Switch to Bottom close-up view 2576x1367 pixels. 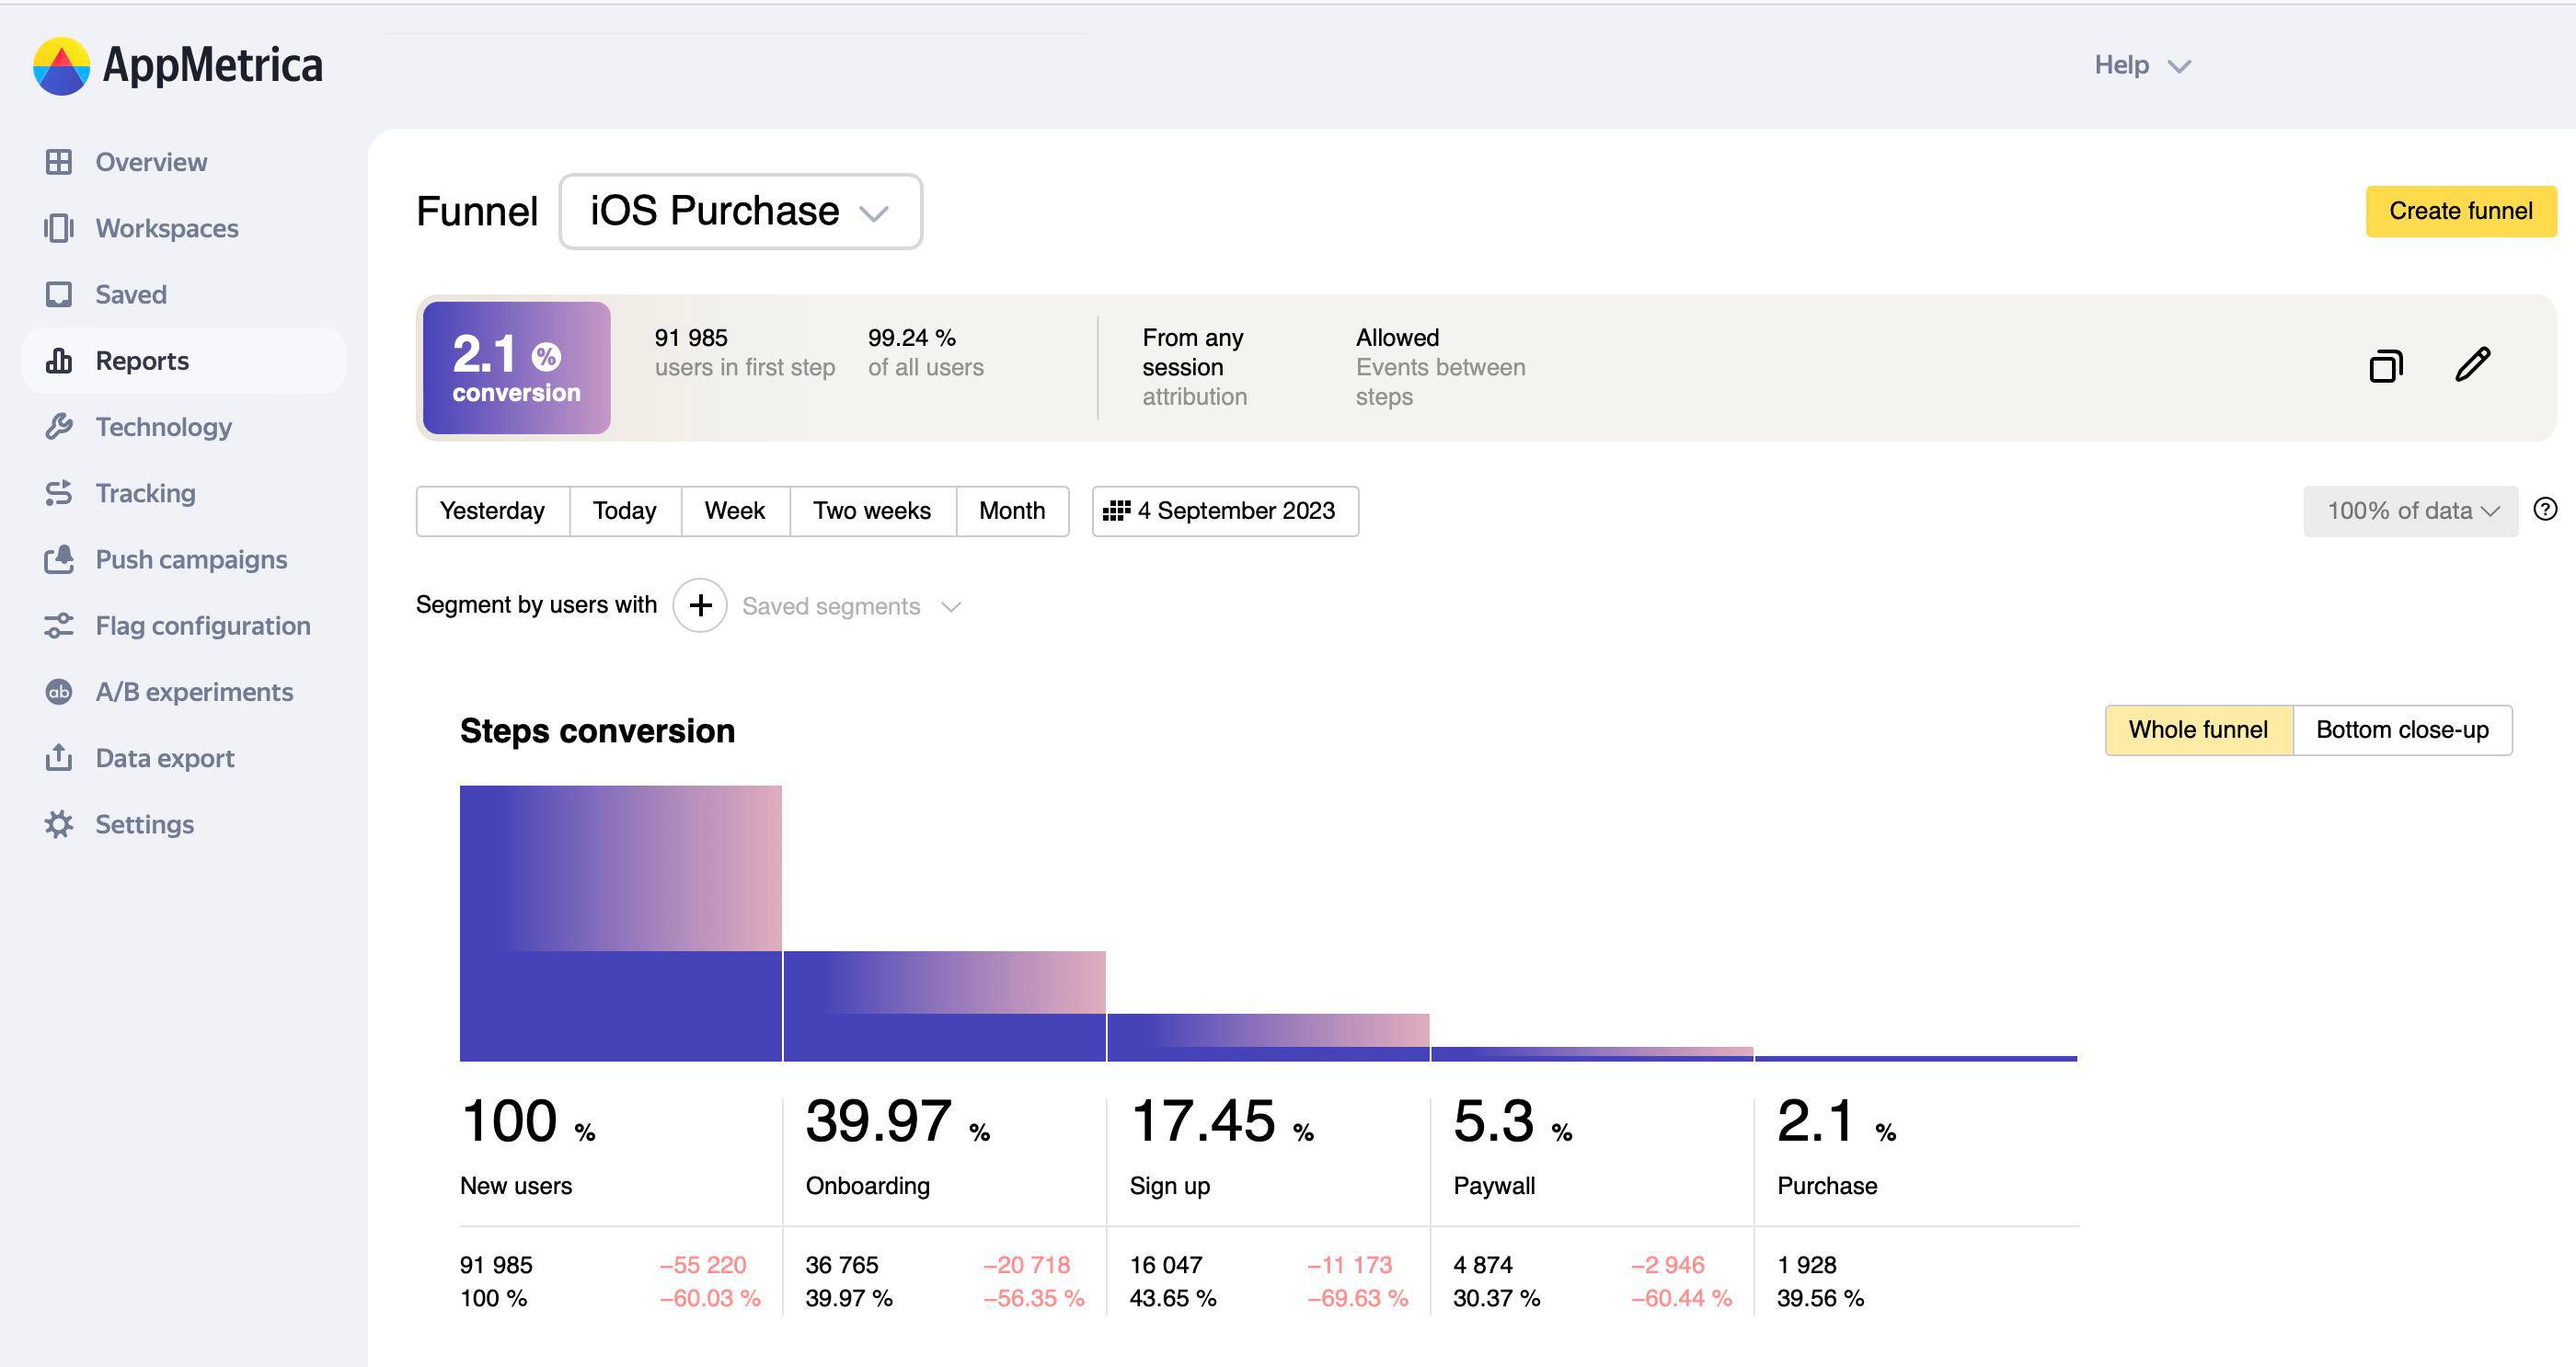[x=2401, y=730]
